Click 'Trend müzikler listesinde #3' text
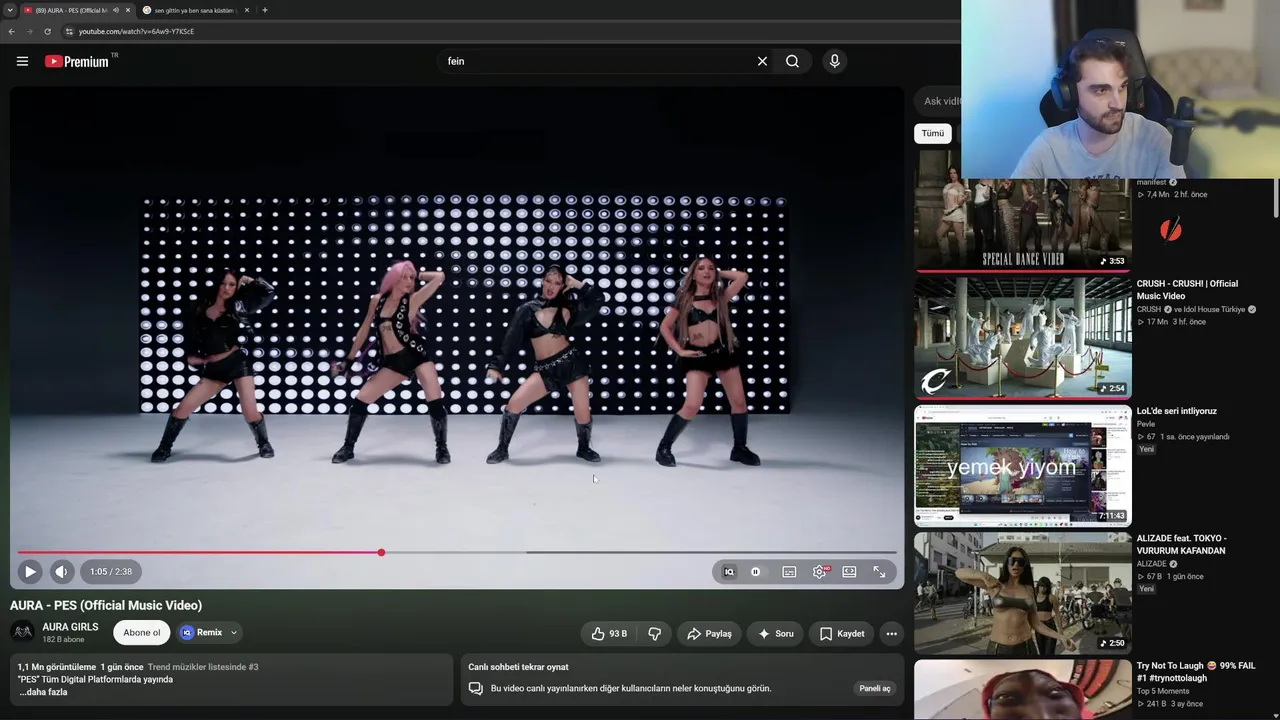The width and height of the screenshot is (1280, 720). coord(203,667)
